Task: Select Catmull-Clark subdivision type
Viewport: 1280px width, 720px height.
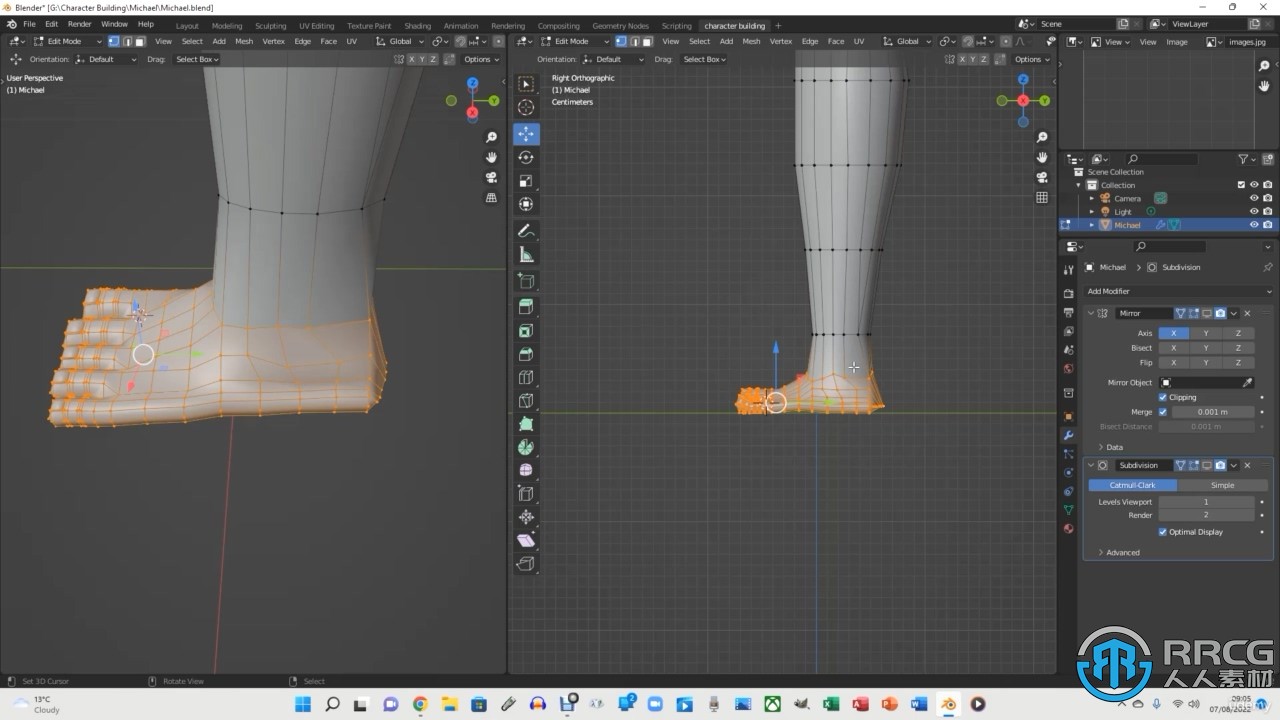Action: (x=1132, y=485)
